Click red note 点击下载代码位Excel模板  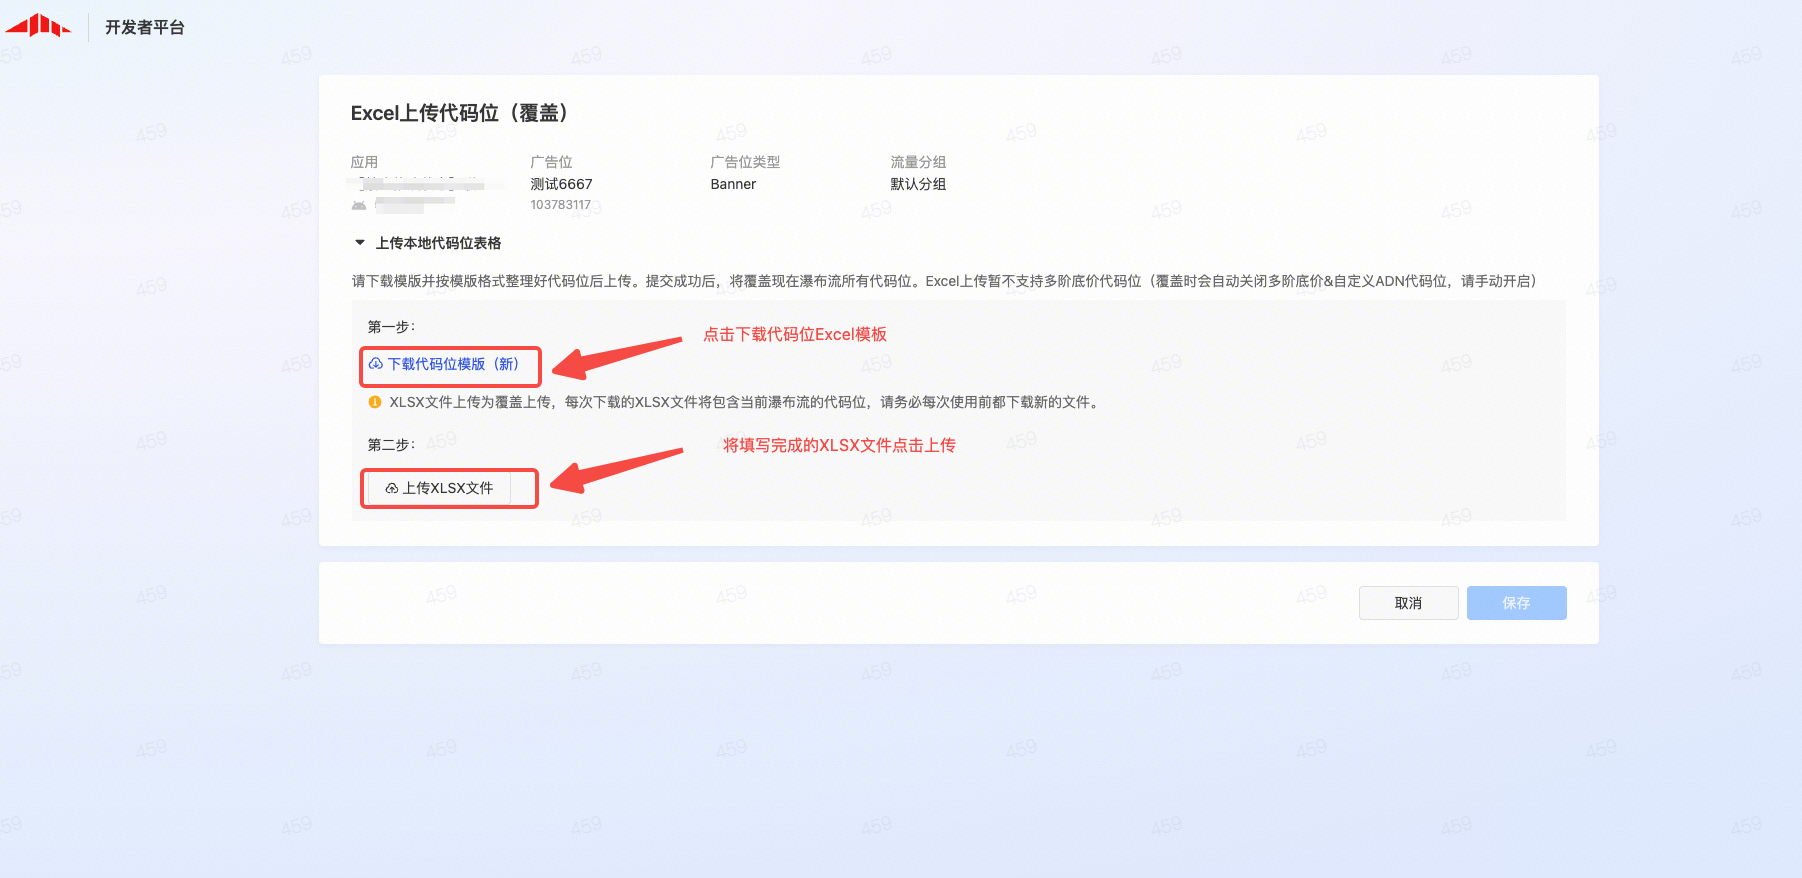click(x=795, y=334)
